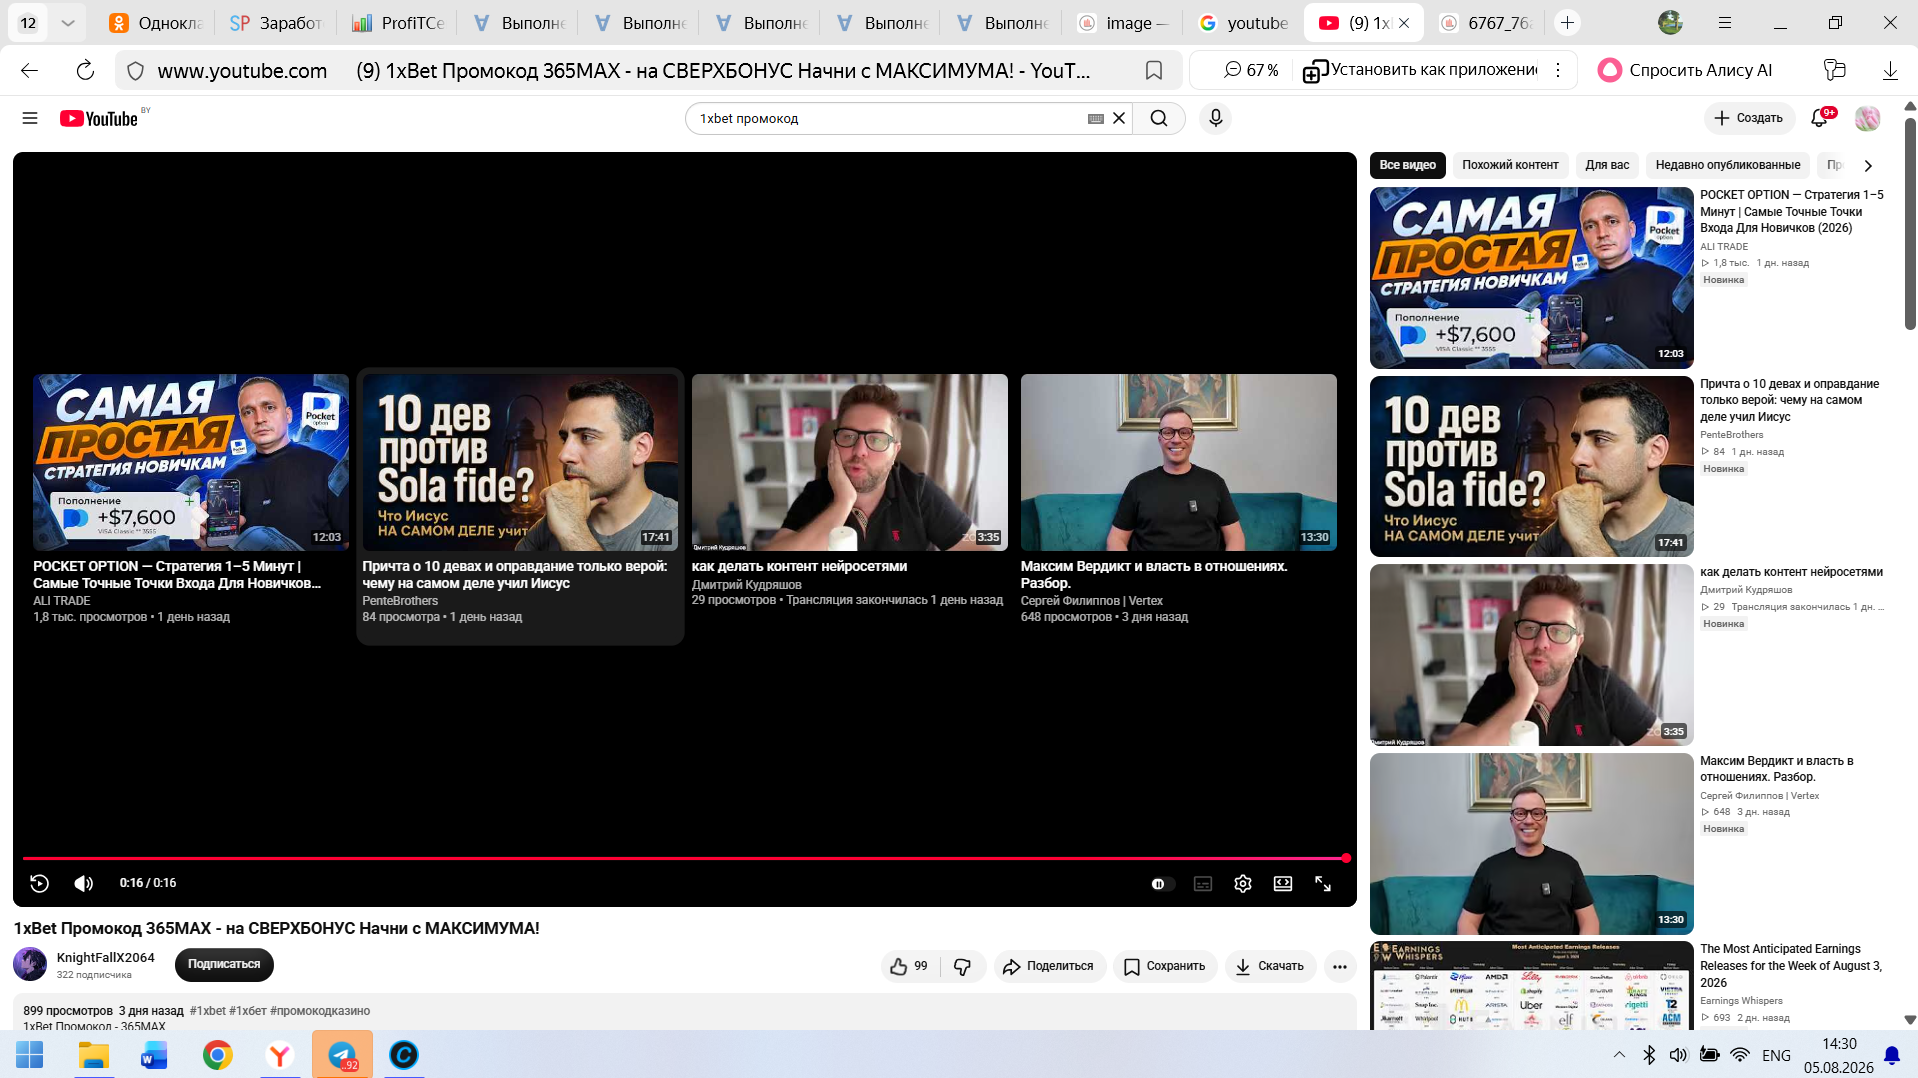This screenshot has height=1078, width=1918.
Task: Open File Explorer from taskbar
Action: click(94, 1055)
